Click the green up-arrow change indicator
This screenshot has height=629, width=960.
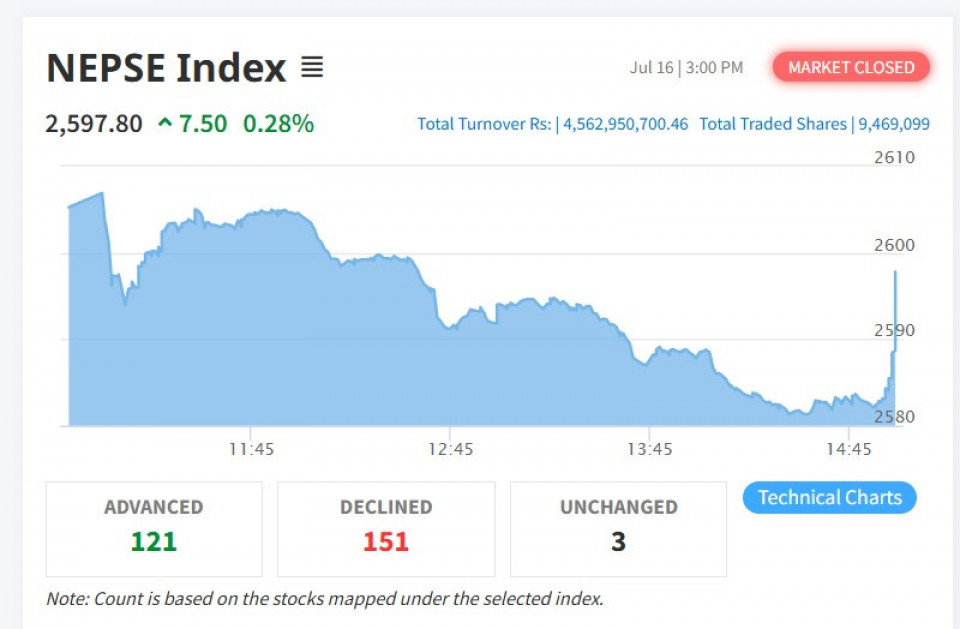point(165,123)
